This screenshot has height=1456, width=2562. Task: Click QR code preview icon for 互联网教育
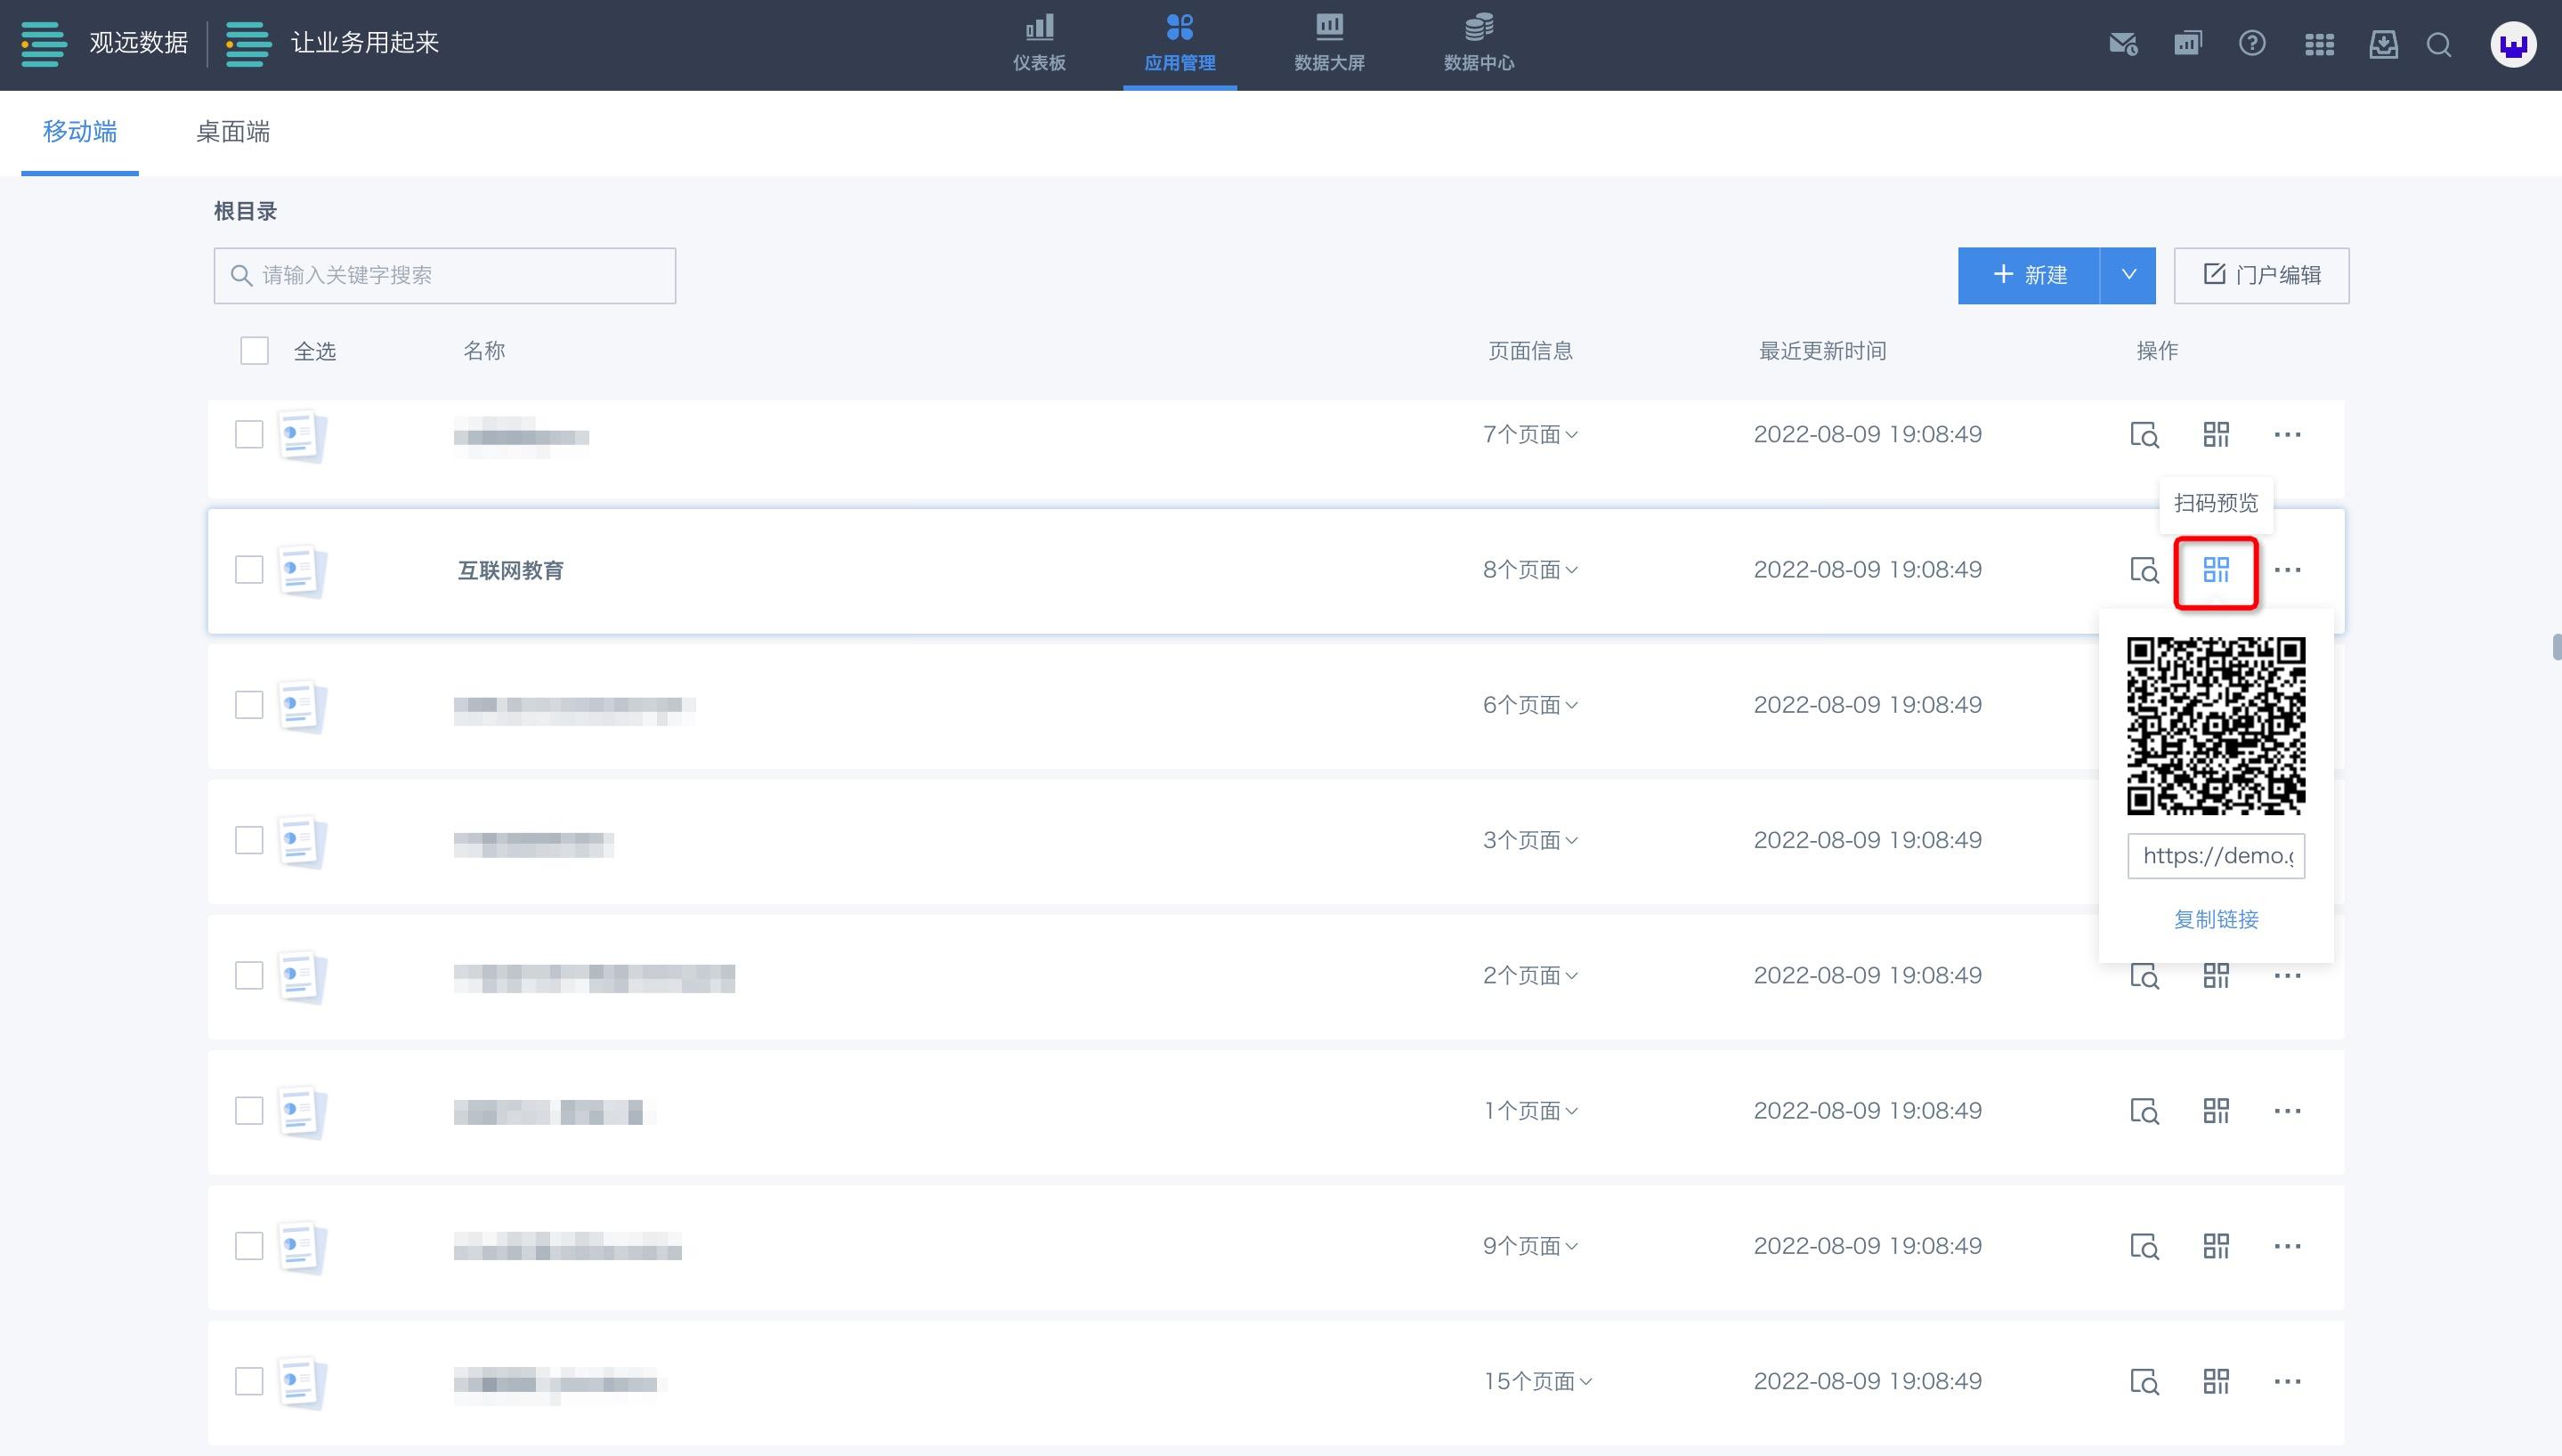(2215, 570)
